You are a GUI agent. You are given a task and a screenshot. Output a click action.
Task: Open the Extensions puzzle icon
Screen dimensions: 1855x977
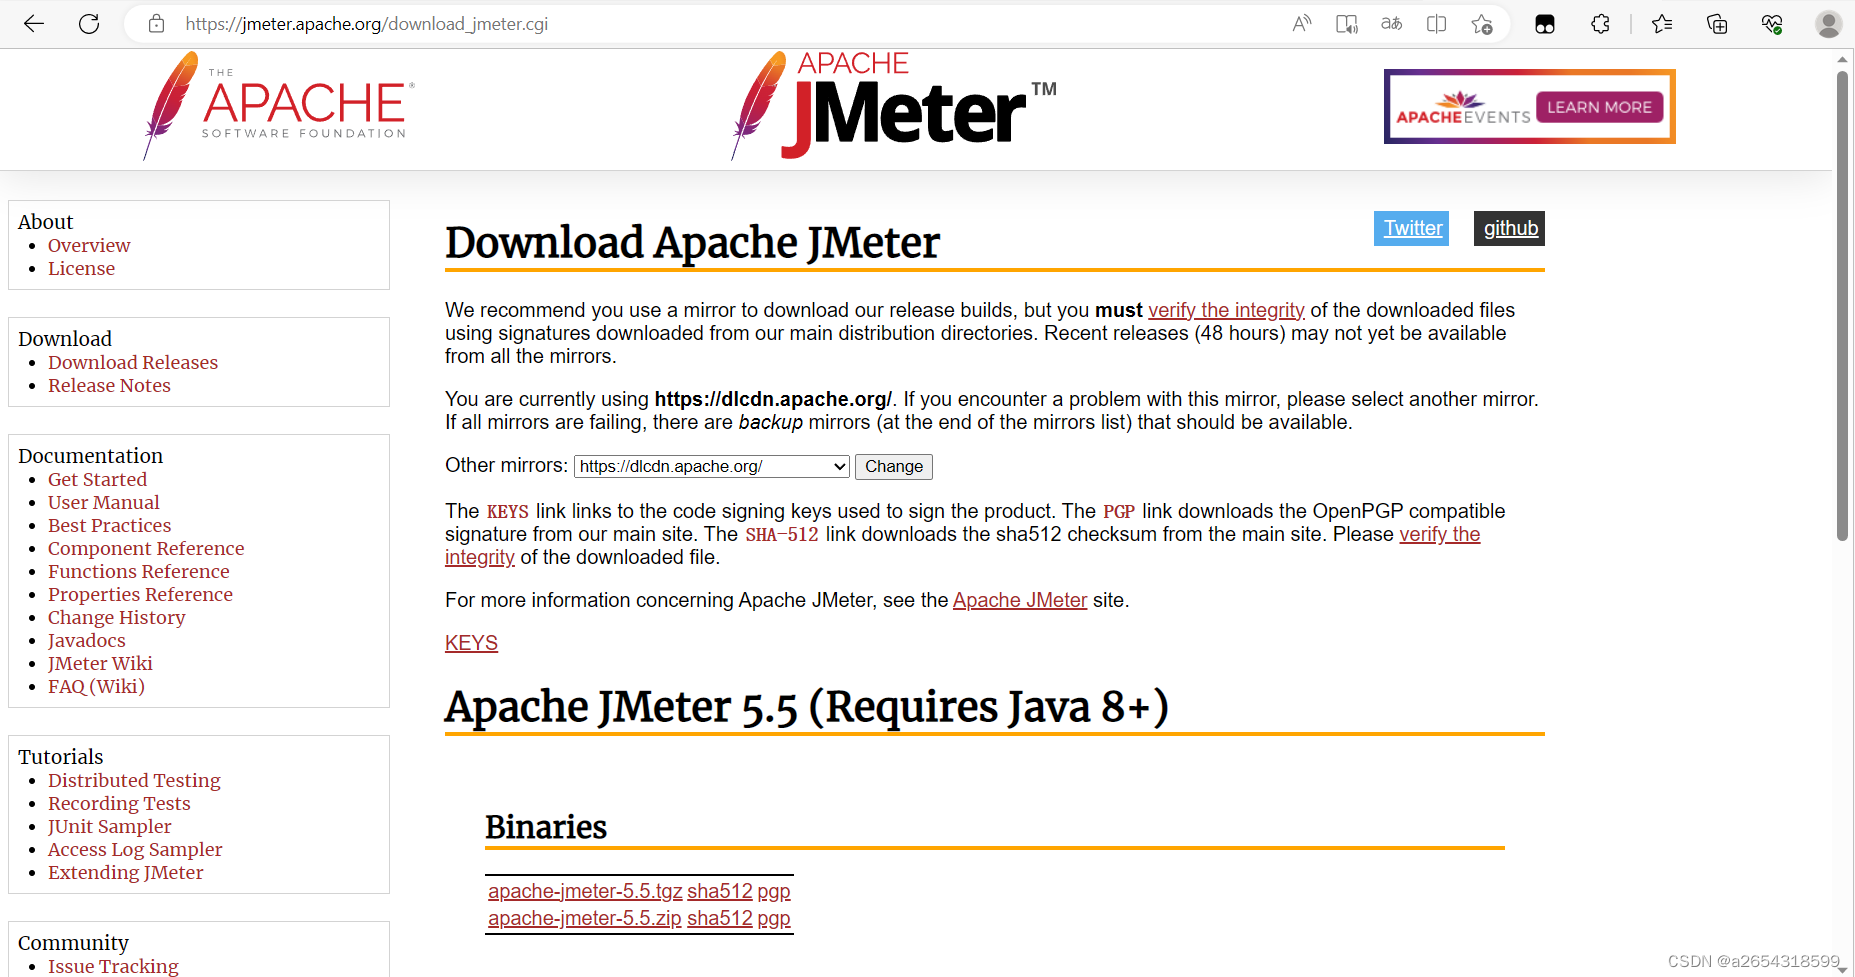(1600, 23)
